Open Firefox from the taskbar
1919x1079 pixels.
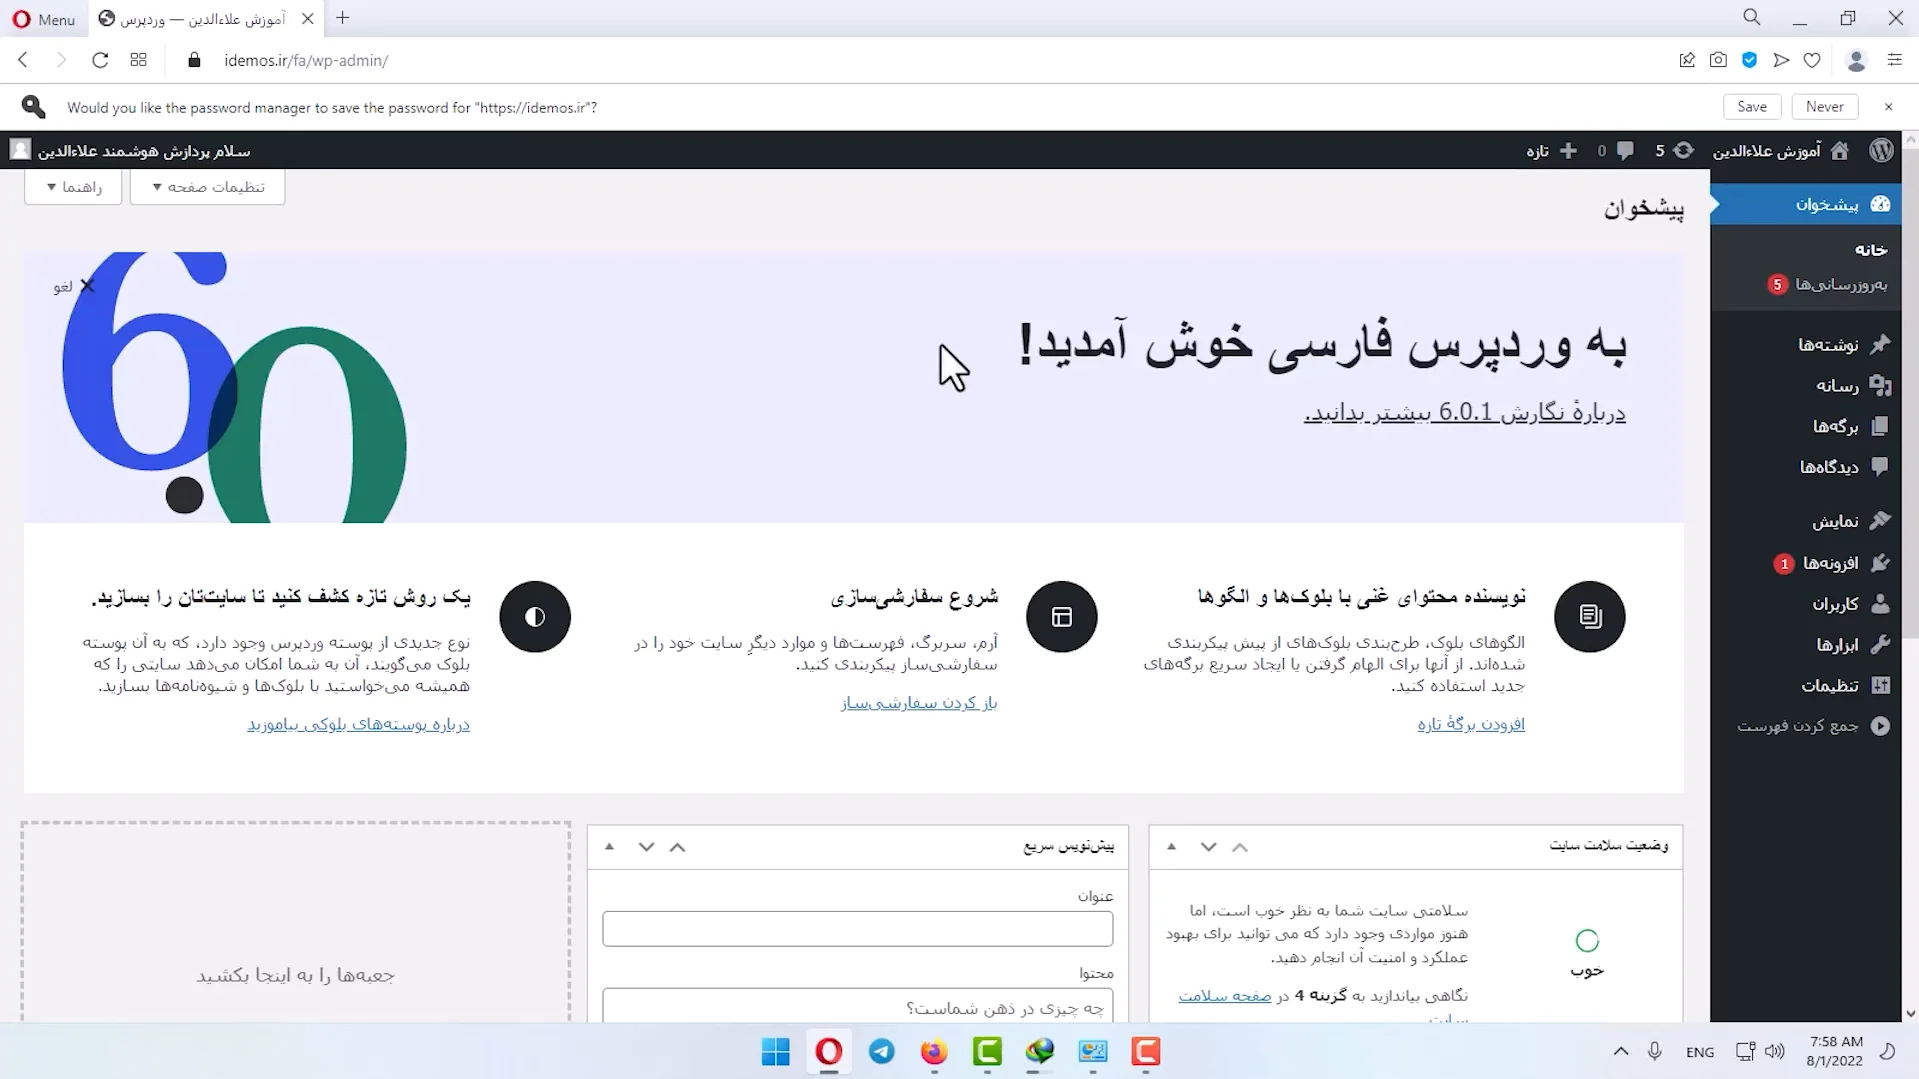pos(934,1052)
